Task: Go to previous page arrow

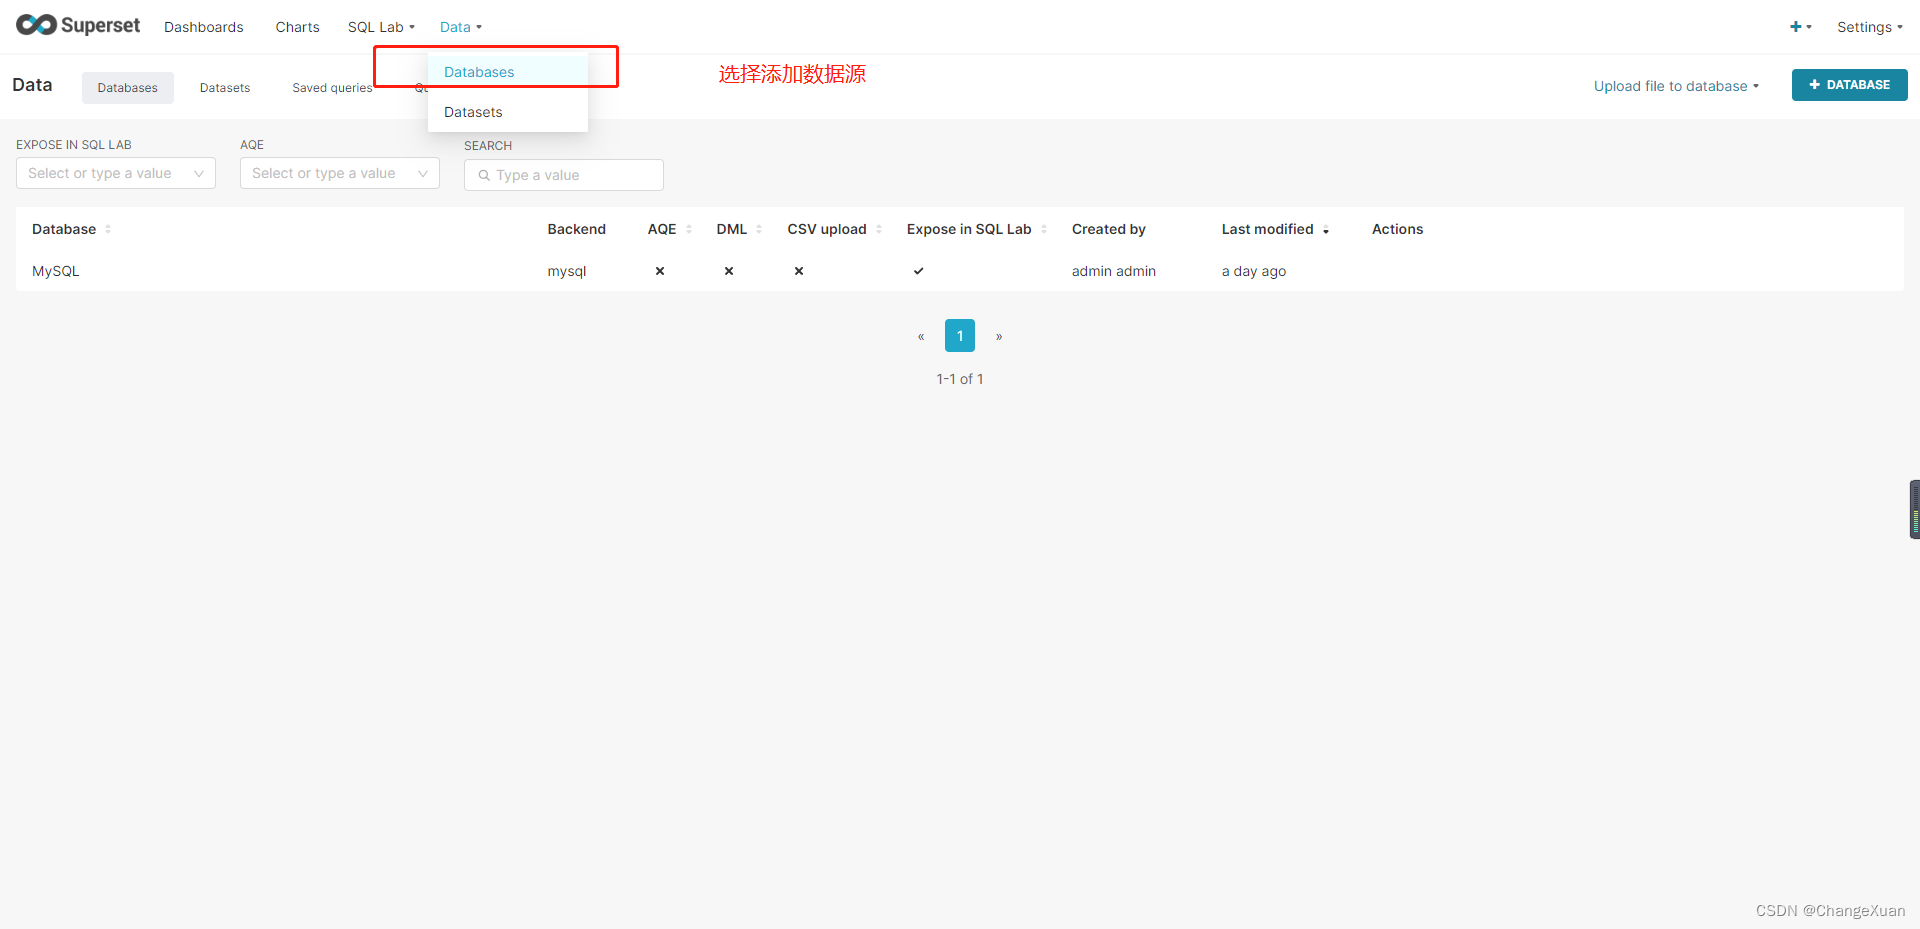Action: click(x=921, y=336)
